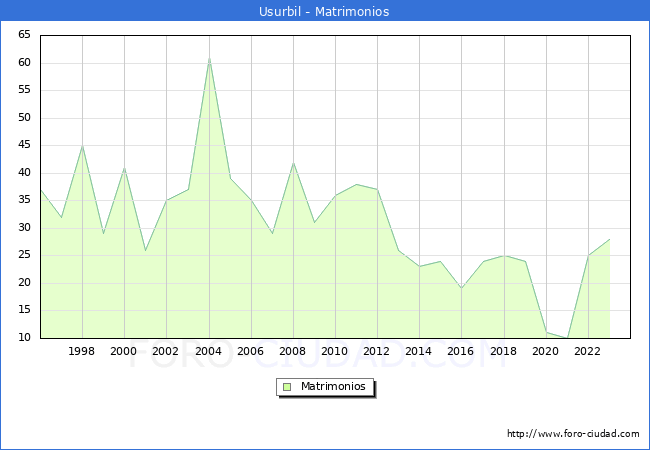
Task: Click the 2008 x-axis label
Action: pos(293,351)
